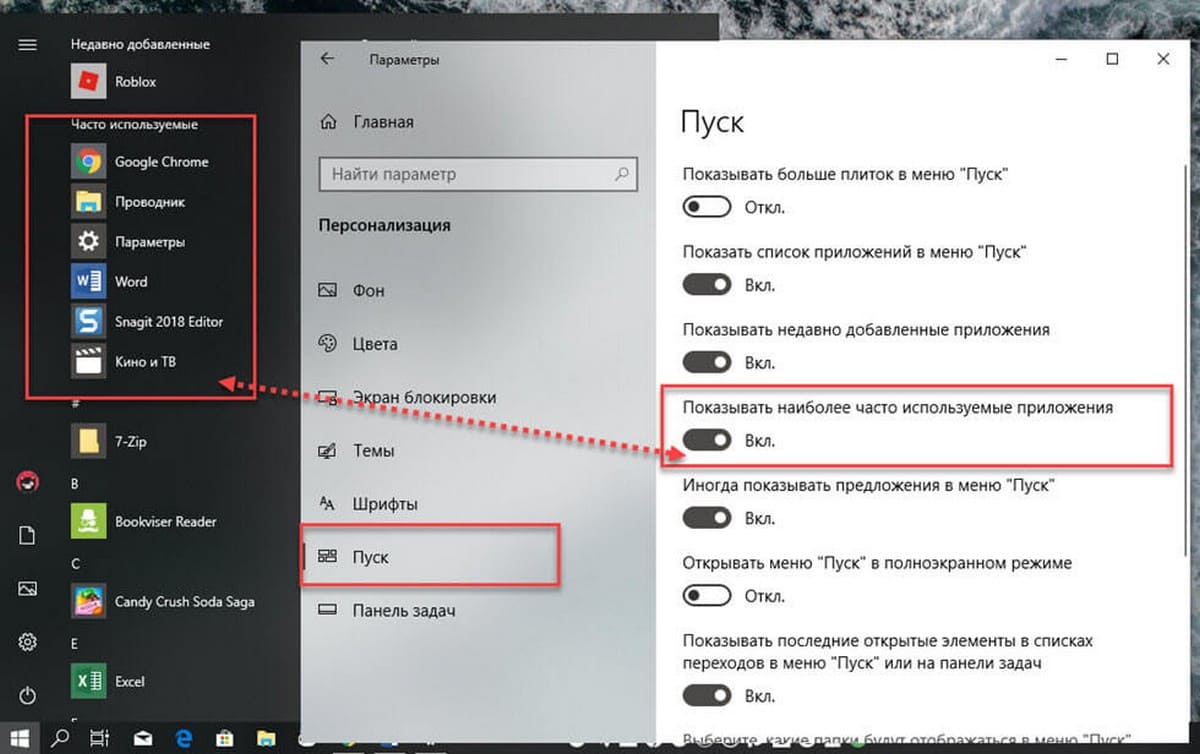
Task: Maximize the Параметры window
Action: (1112, 59)
